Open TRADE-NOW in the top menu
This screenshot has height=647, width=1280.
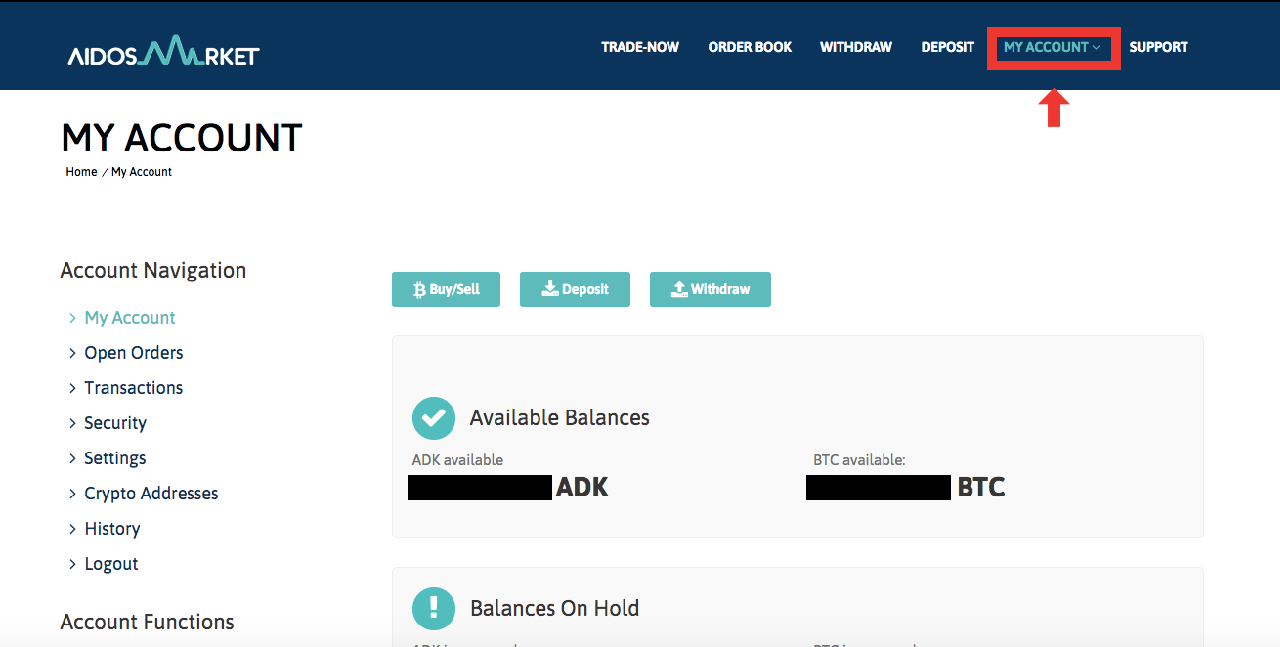pos(640,47)
